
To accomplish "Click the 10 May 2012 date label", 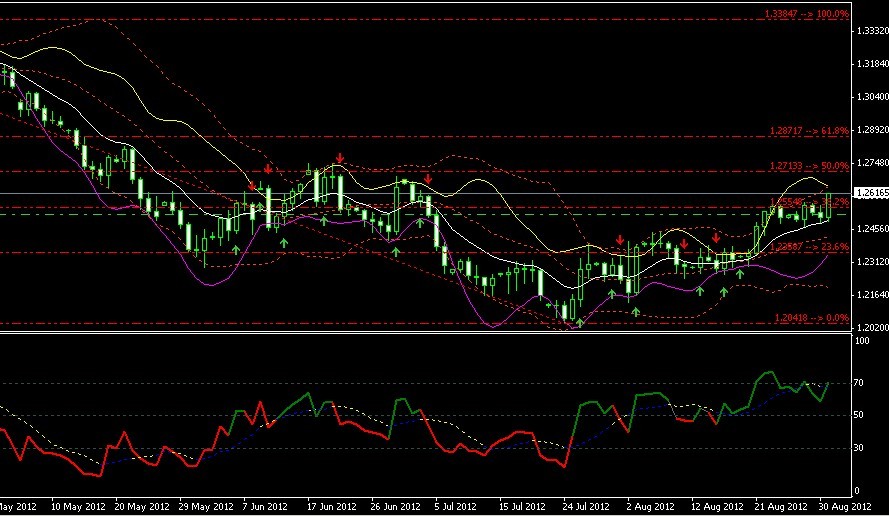I will pos(78,507).
